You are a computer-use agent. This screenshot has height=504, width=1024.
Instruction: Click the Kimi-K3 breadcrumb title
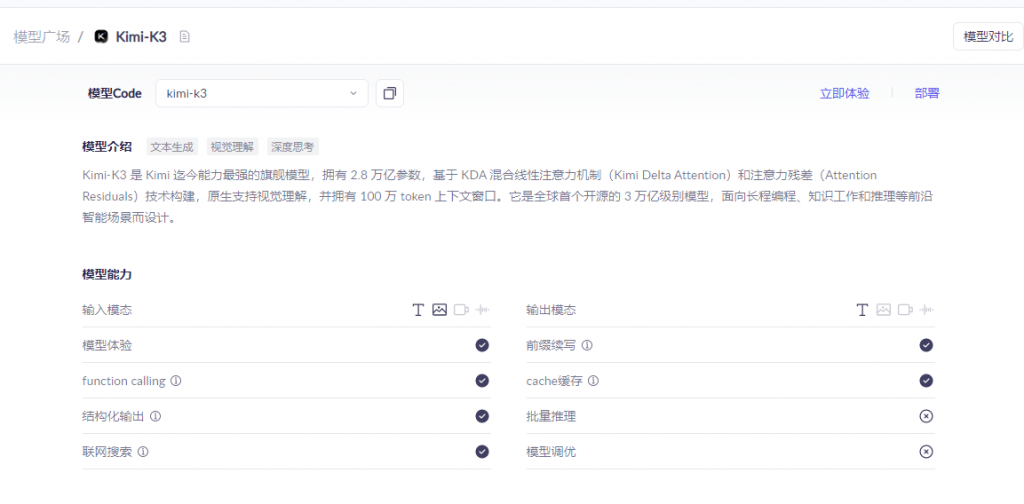[x=141, y=37]
